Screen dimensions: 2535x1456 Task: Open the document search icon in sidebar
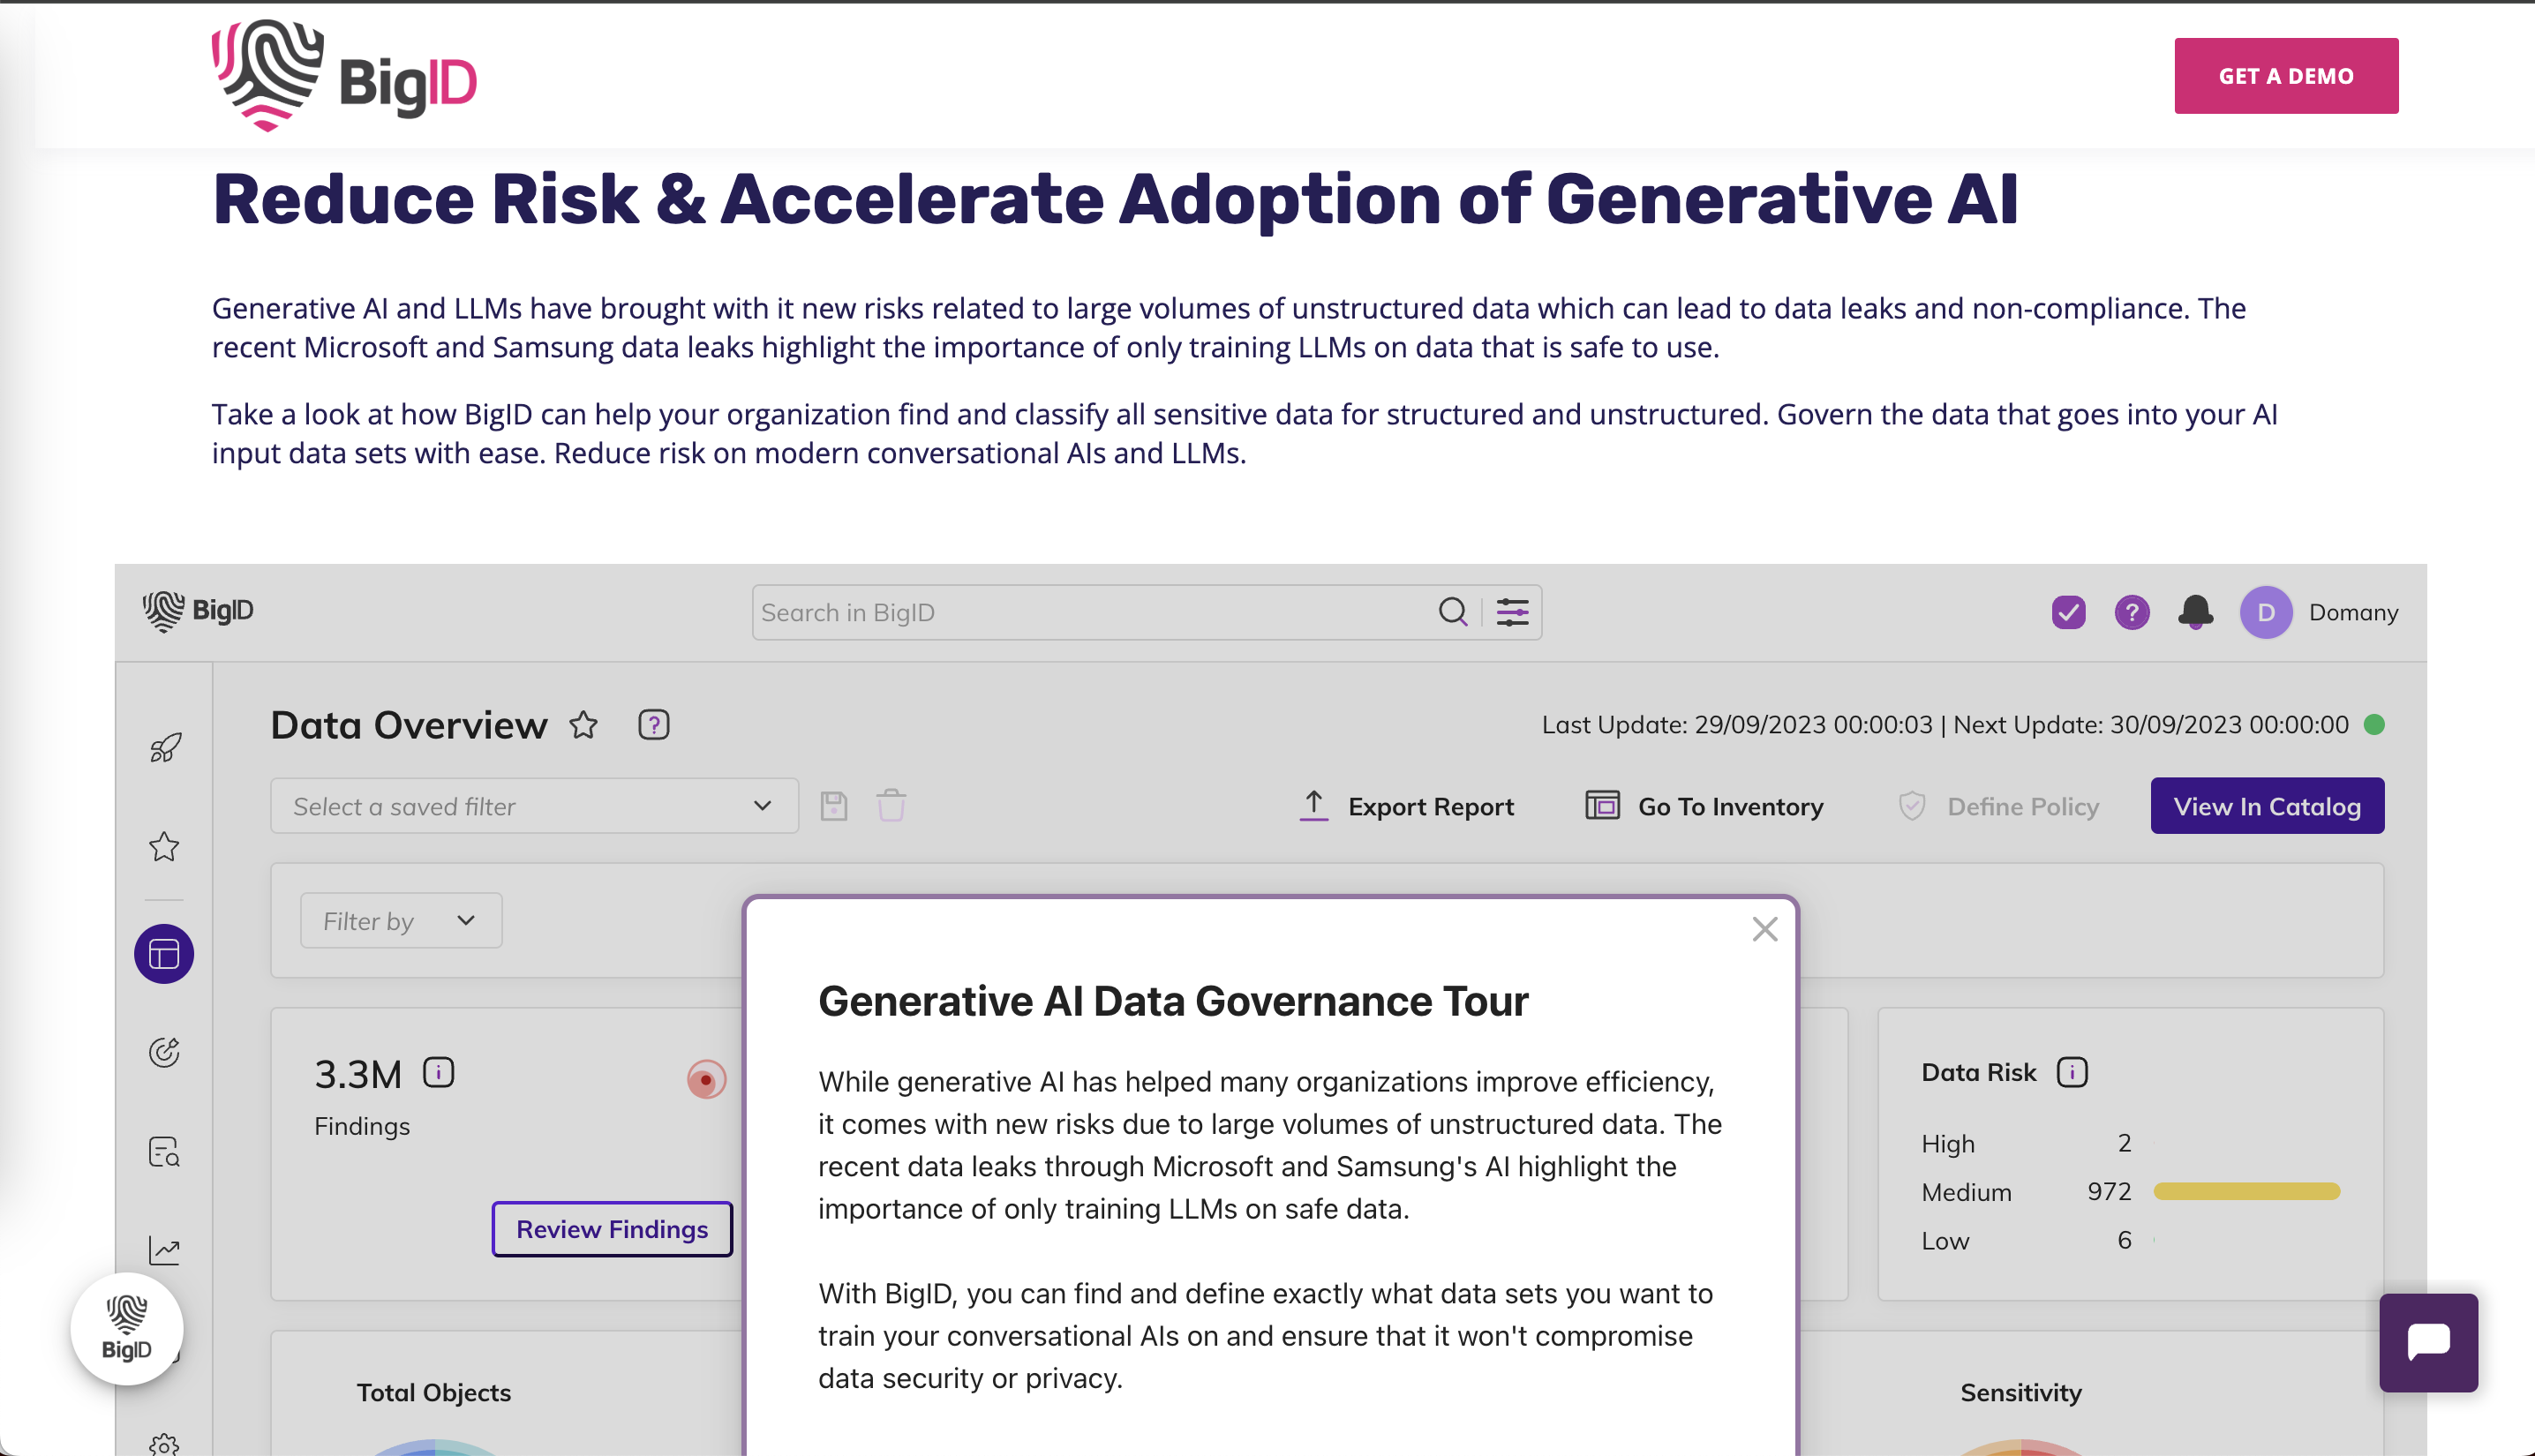(163, 1152)
